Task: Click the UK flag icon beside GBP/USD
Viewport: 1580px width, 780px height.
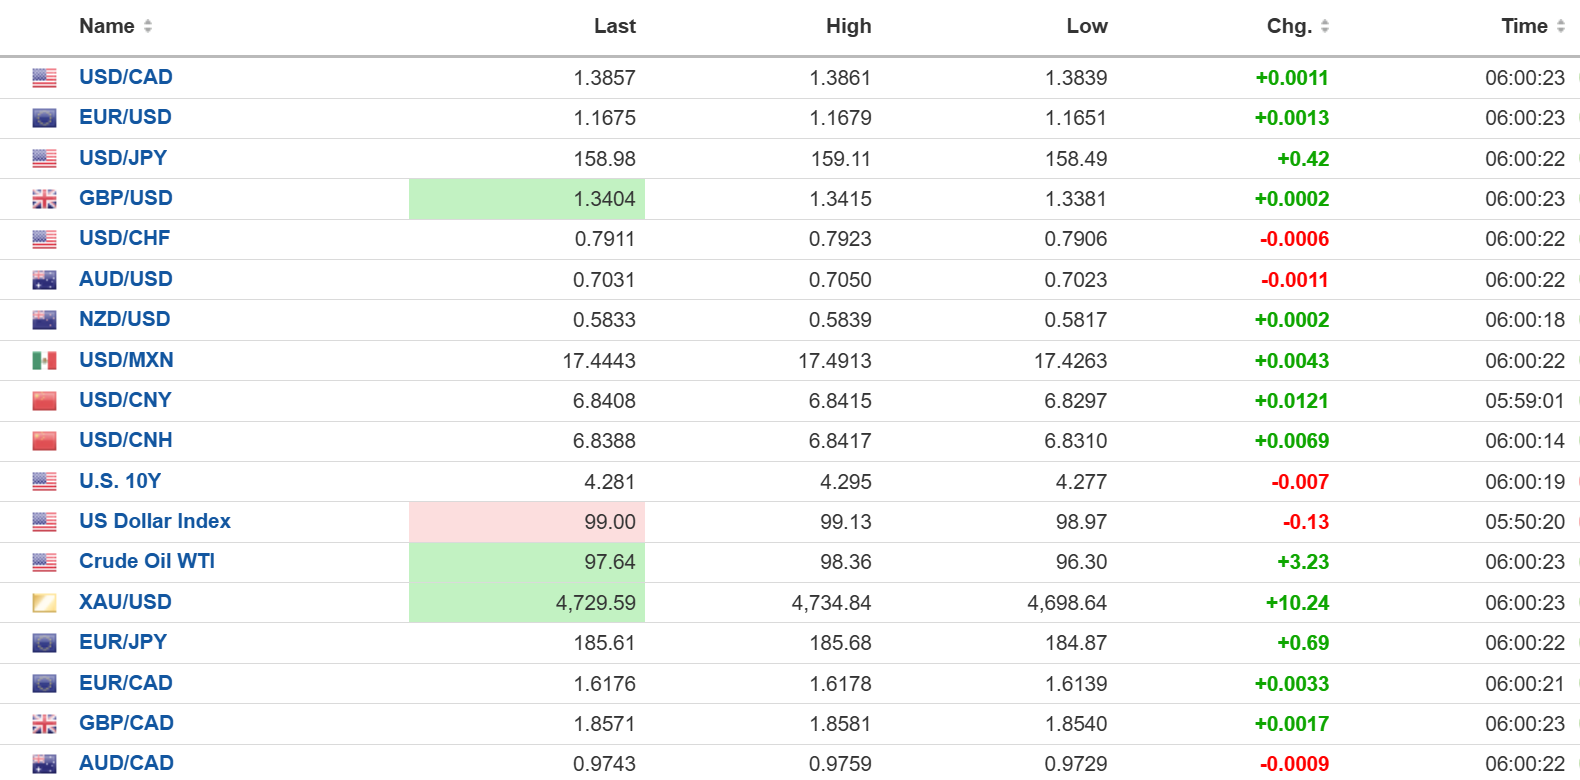Action: click(x=44, y=199)
